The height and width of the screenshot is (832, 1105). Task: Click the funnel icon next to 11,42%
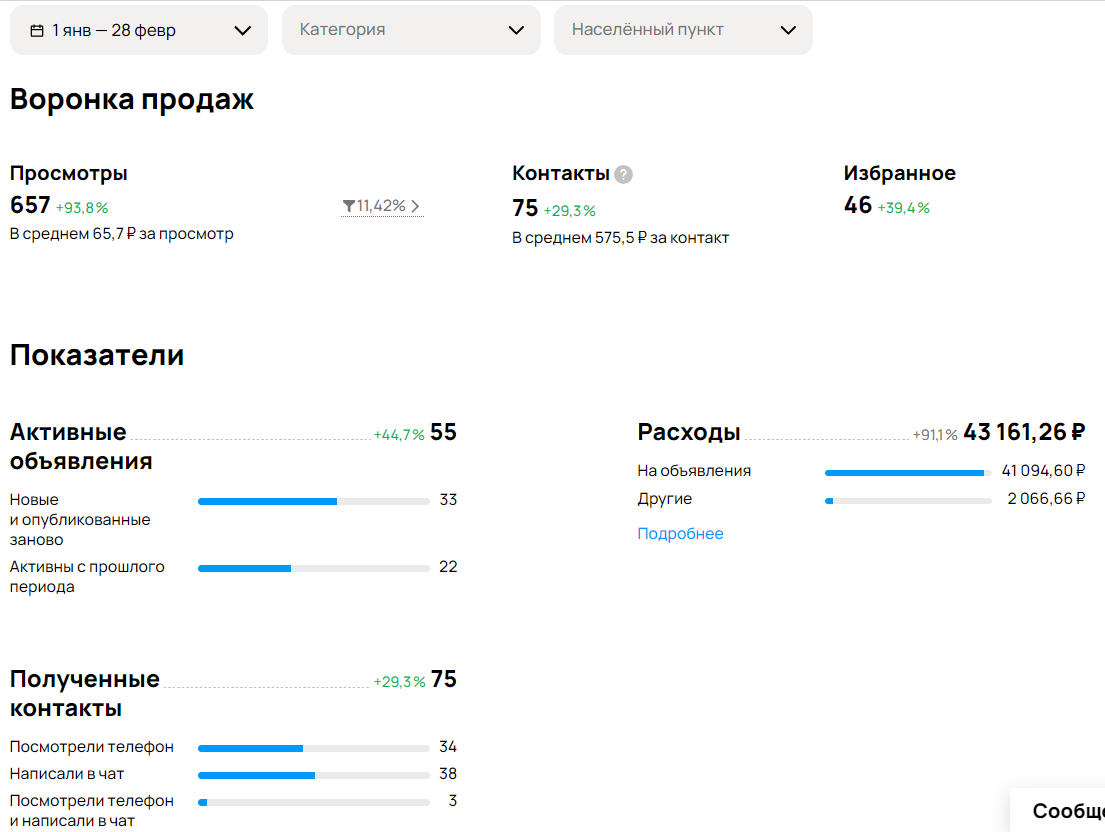[348, 206]
